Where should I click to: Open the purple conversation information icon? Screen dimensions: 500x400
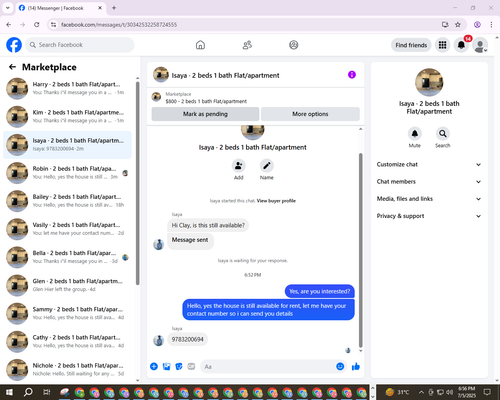[352, 75]
